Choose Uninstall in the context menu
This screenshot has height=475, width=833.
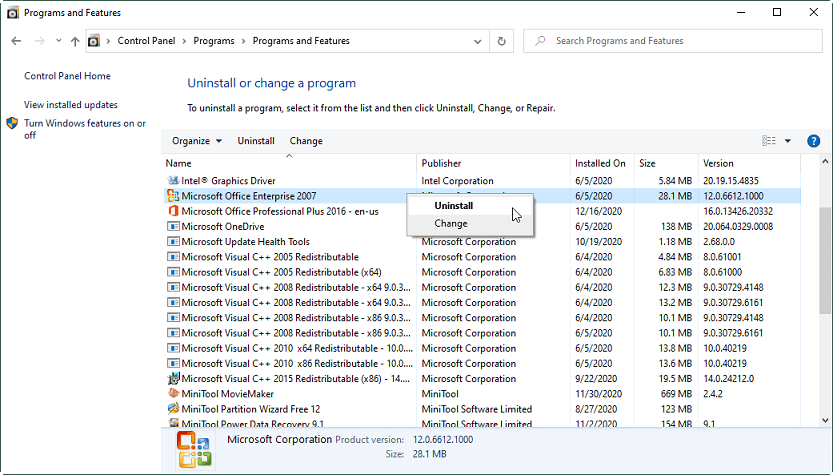pyautogui.click(x=453, y=205)
